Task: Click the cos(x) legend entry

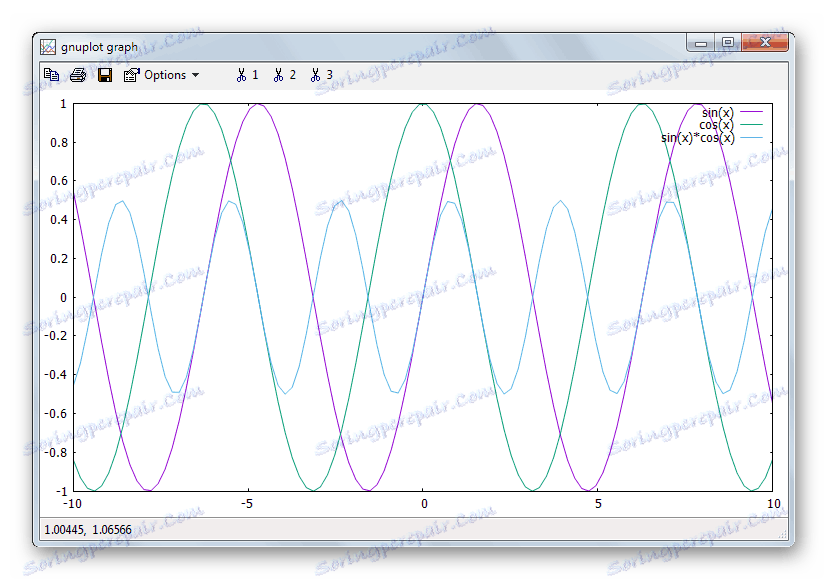Action: (x=717, y=125)
